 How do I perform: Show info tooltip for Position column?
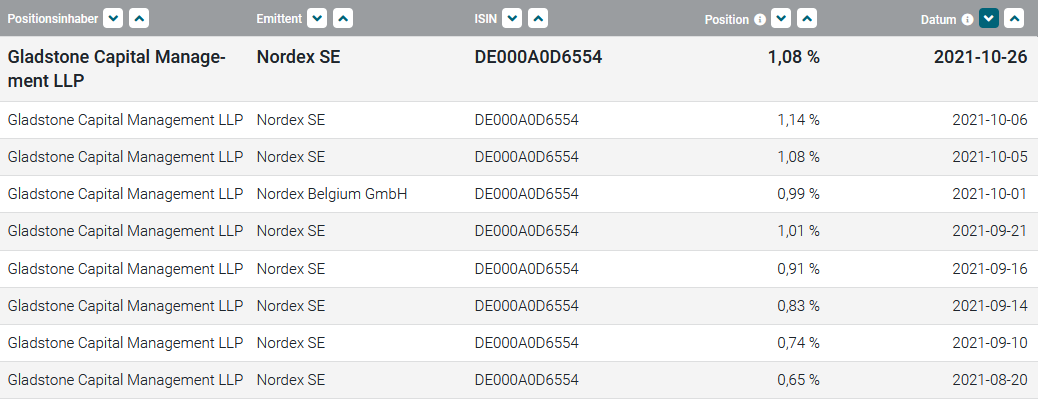tap(760, 19)
